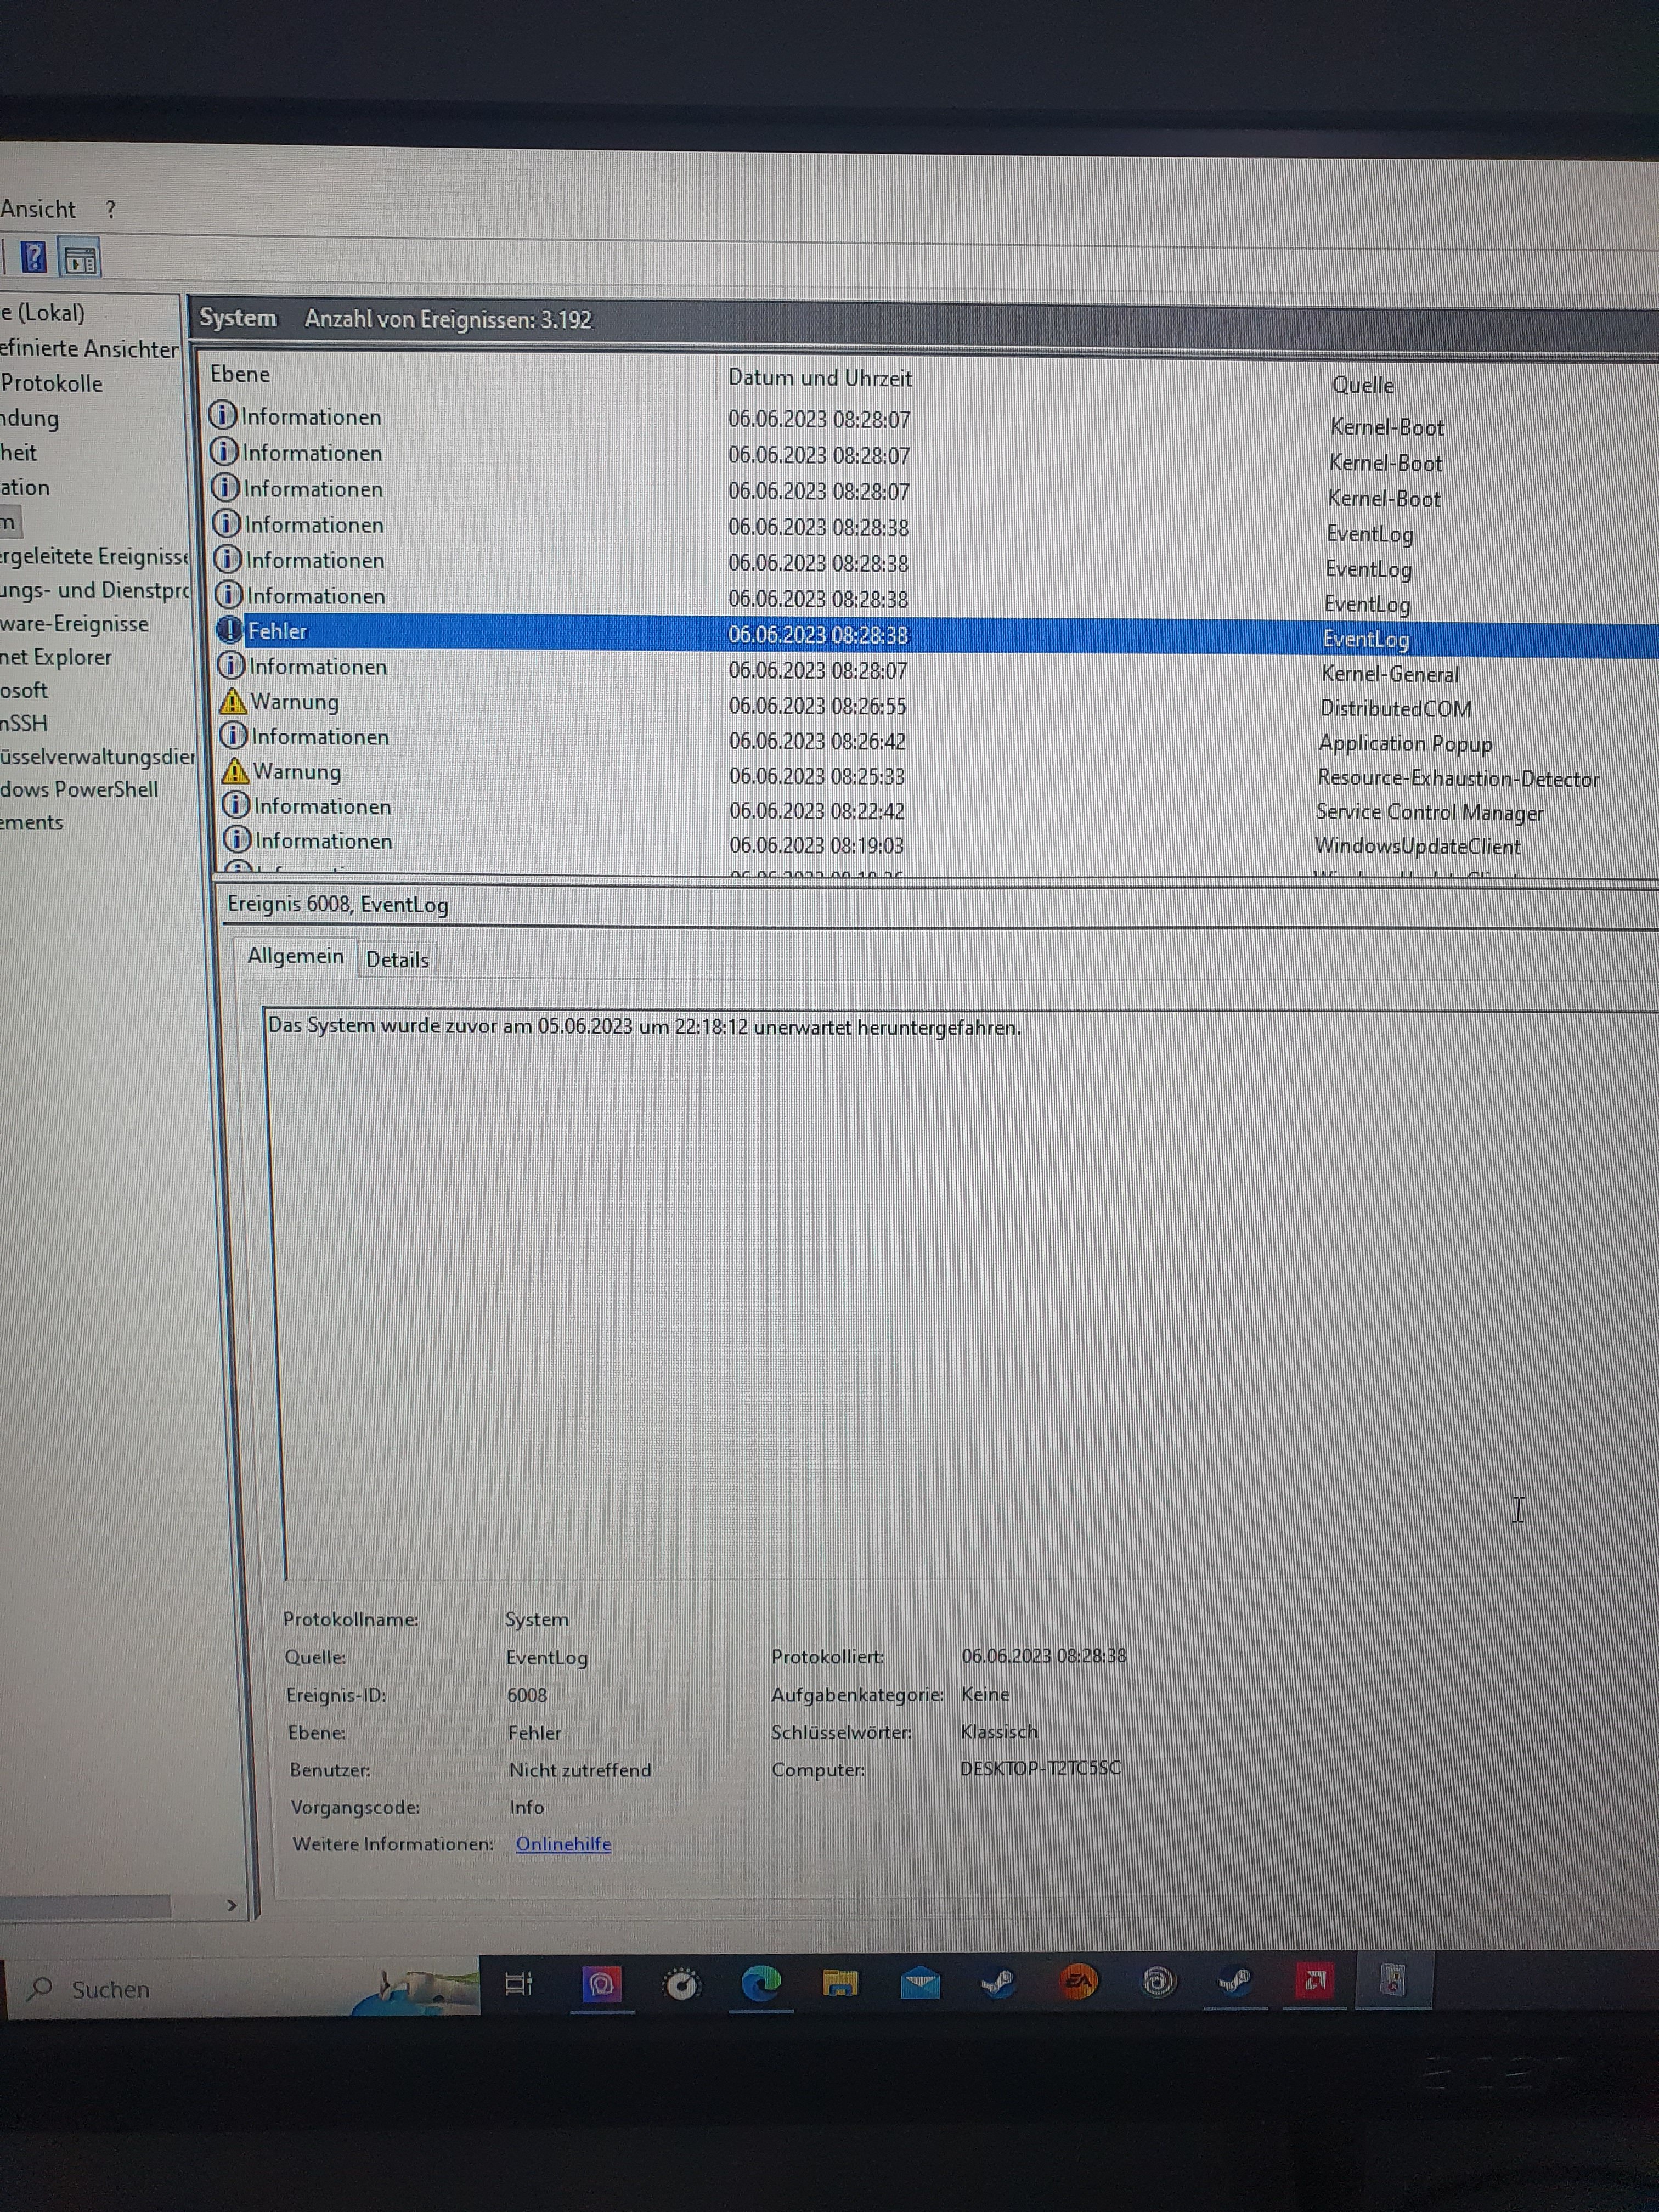This screenshot has height=2212, width=1659.
Task: Switch to the Details tab
Action: point(397,960)
